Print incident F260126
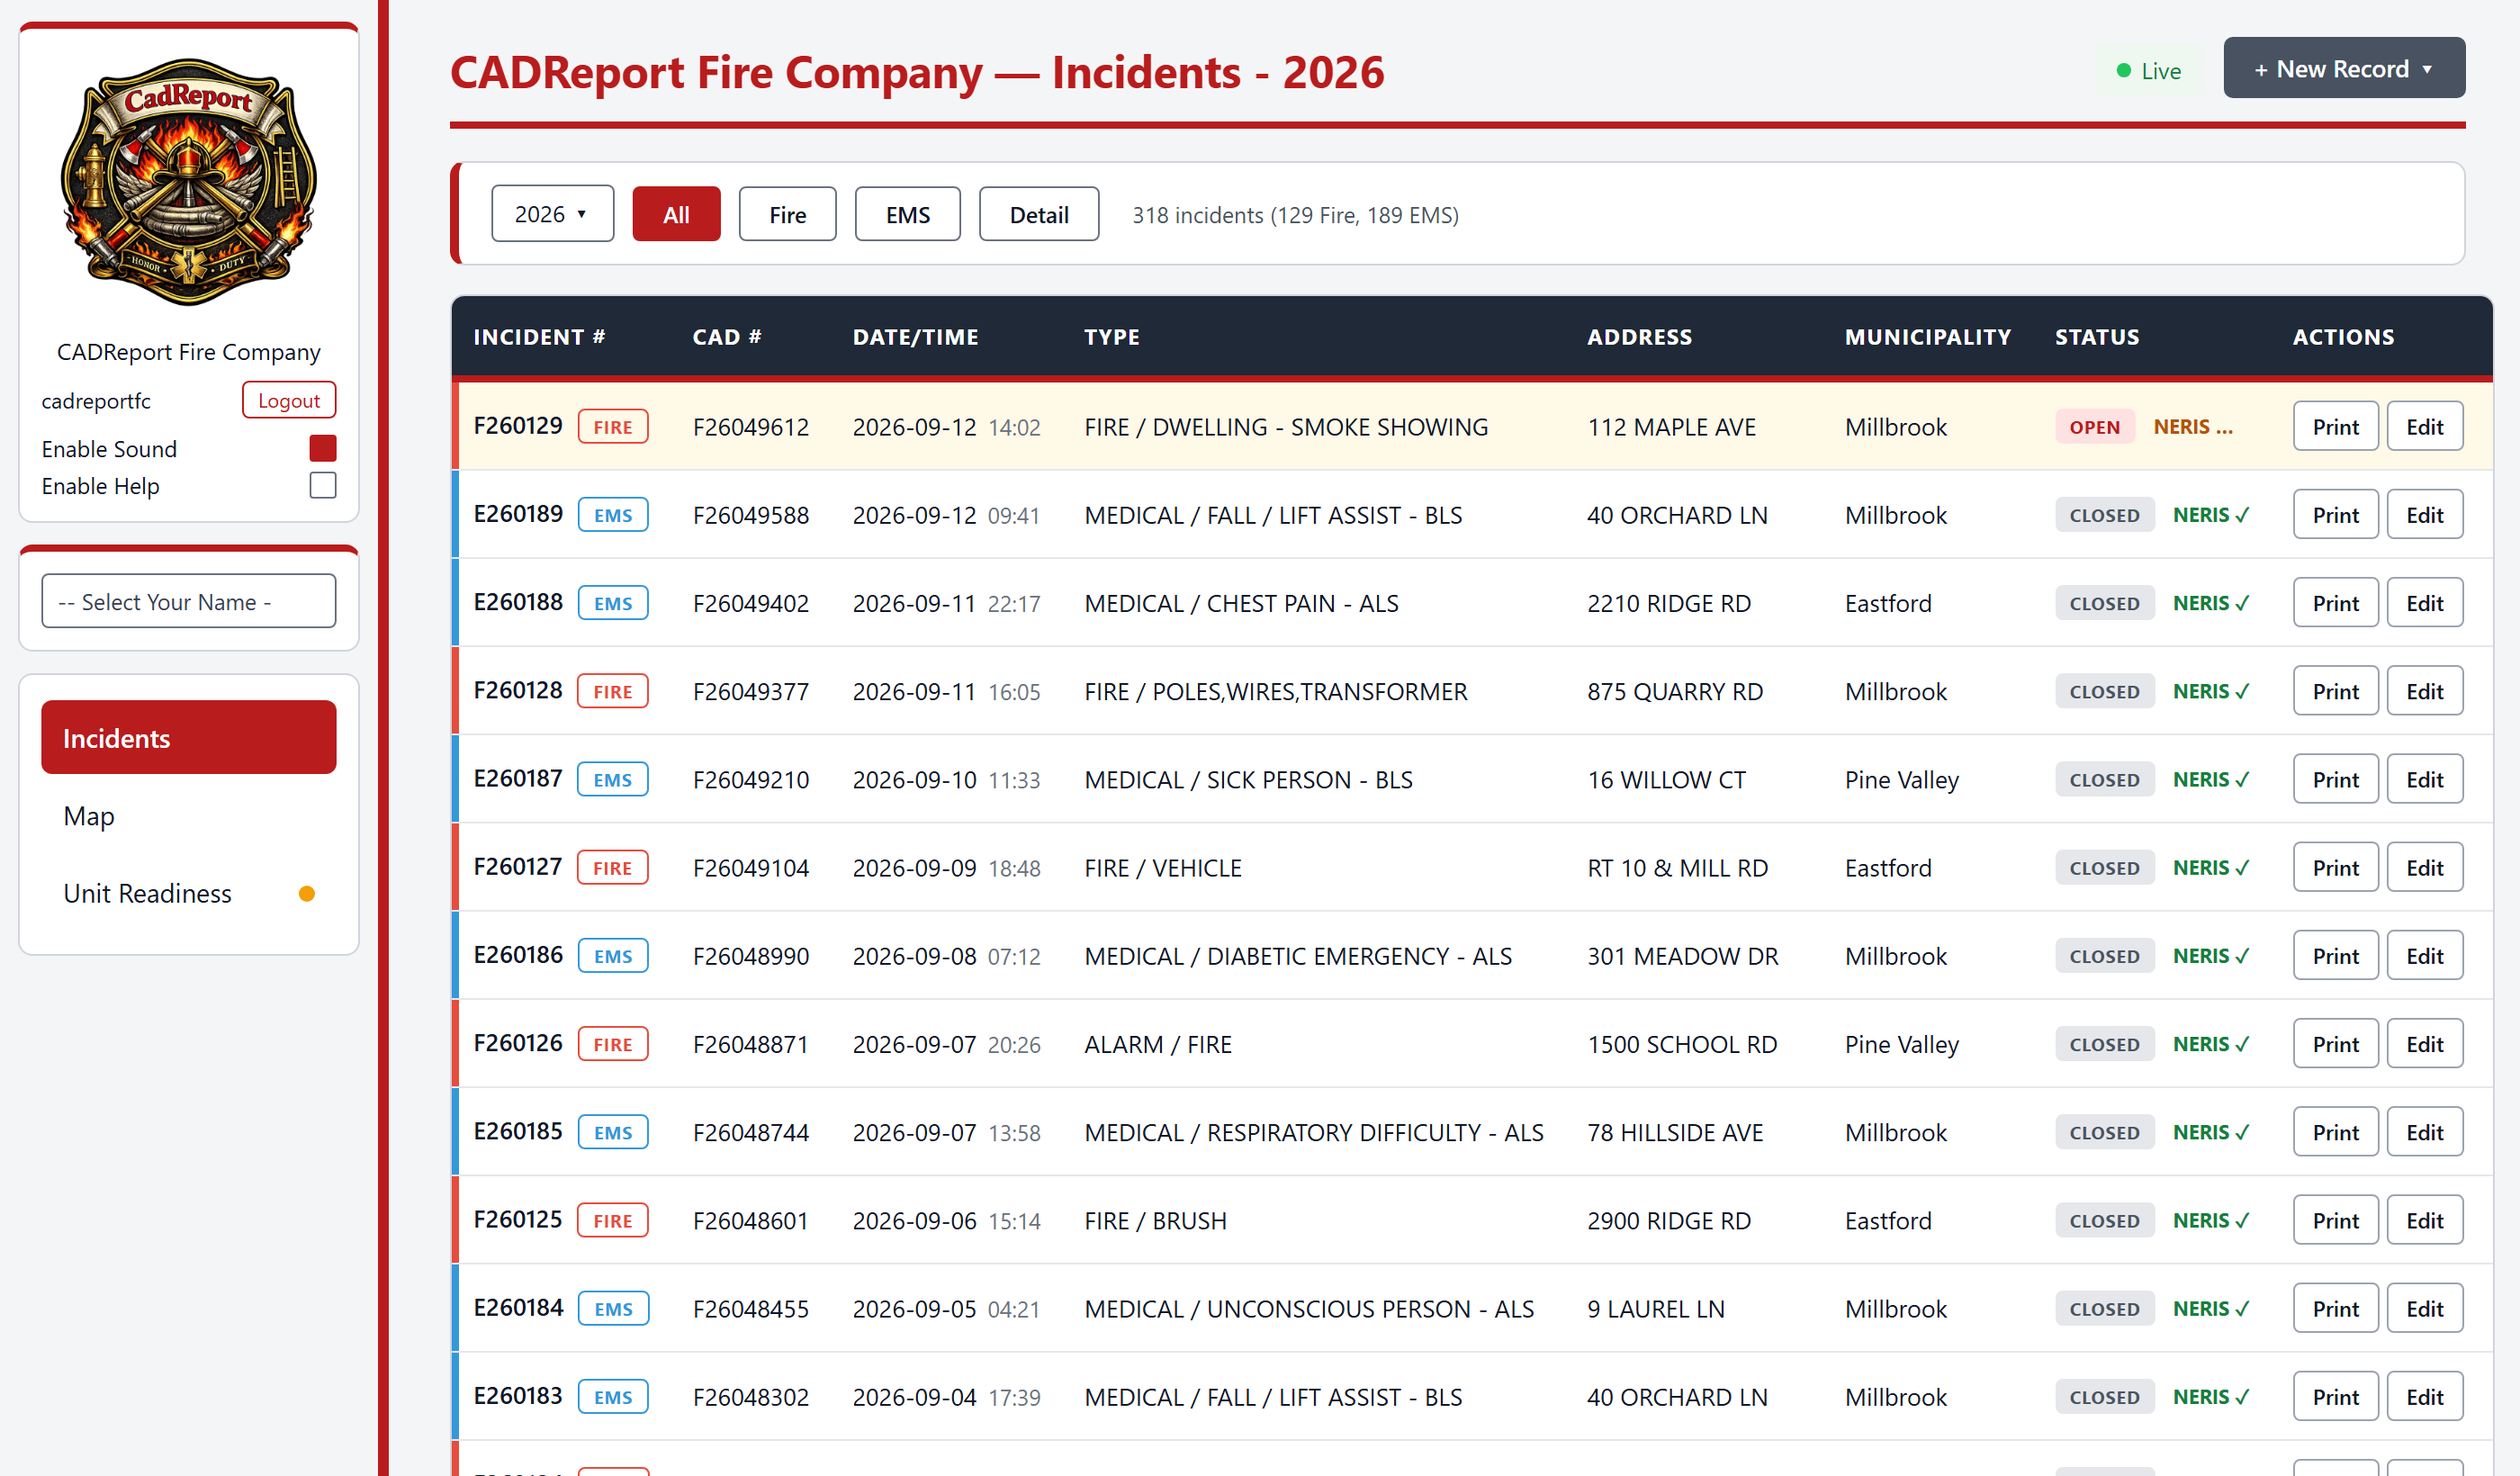The height and width of the screenshot is (1476, 2520). 2335,1044
